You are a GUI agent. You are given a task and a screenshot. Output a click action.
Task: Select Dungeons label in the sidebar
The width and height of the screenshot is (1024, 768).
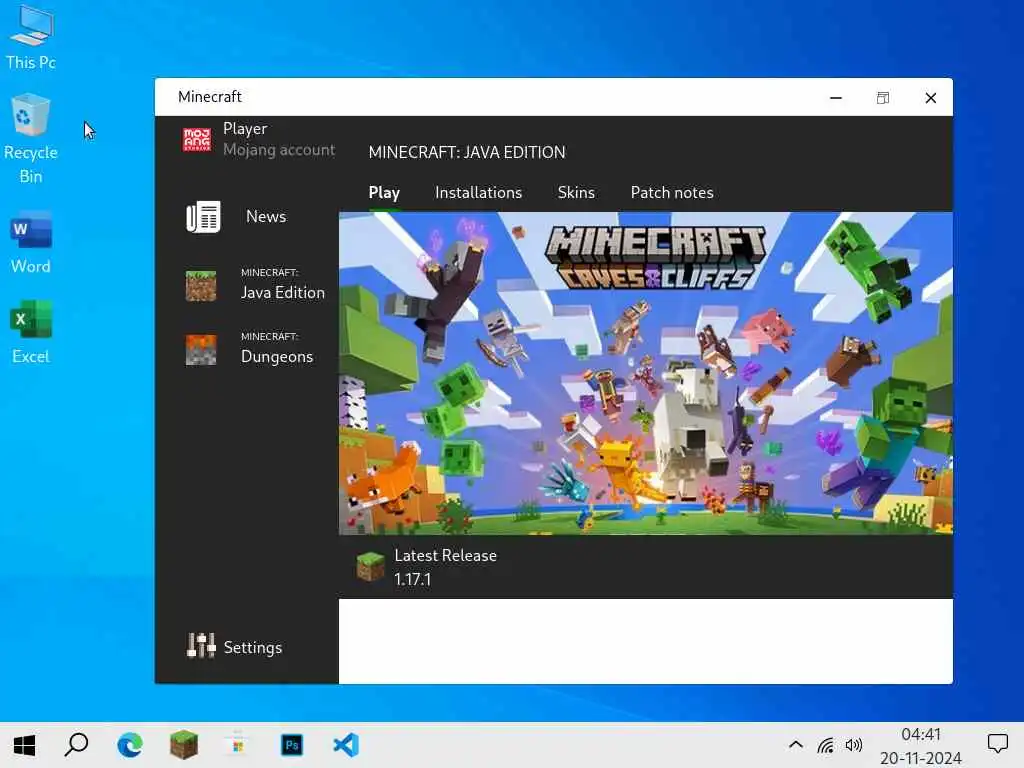pyautogui.click(x=277, y=357)
